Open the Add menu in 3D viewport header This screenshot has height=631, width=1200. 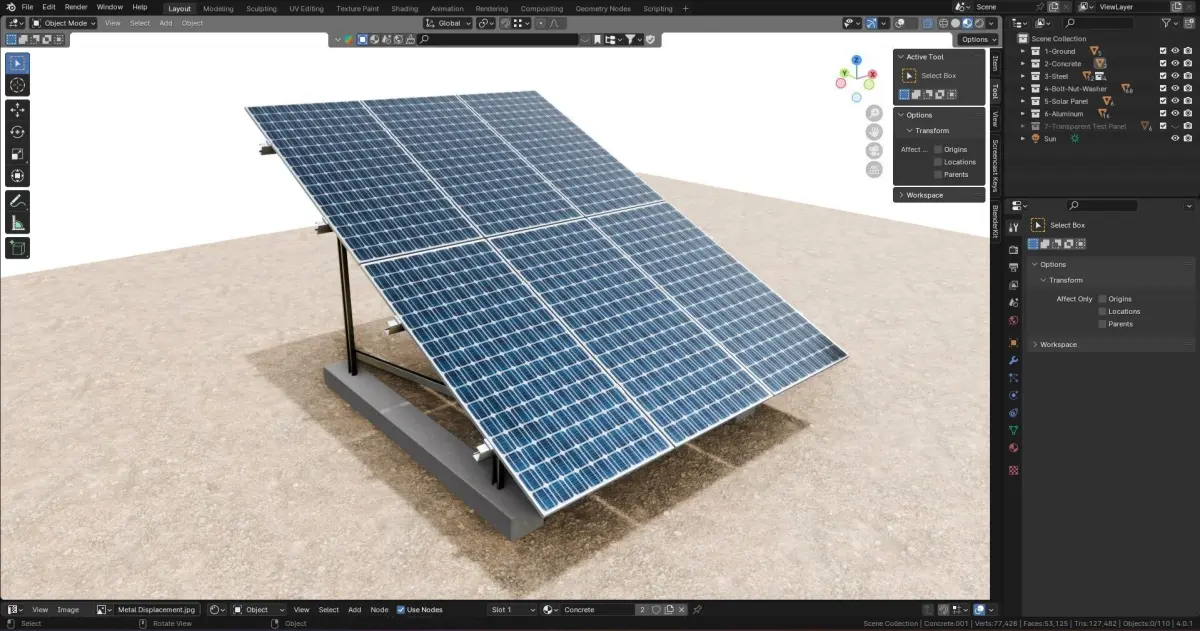coord(165,23)
